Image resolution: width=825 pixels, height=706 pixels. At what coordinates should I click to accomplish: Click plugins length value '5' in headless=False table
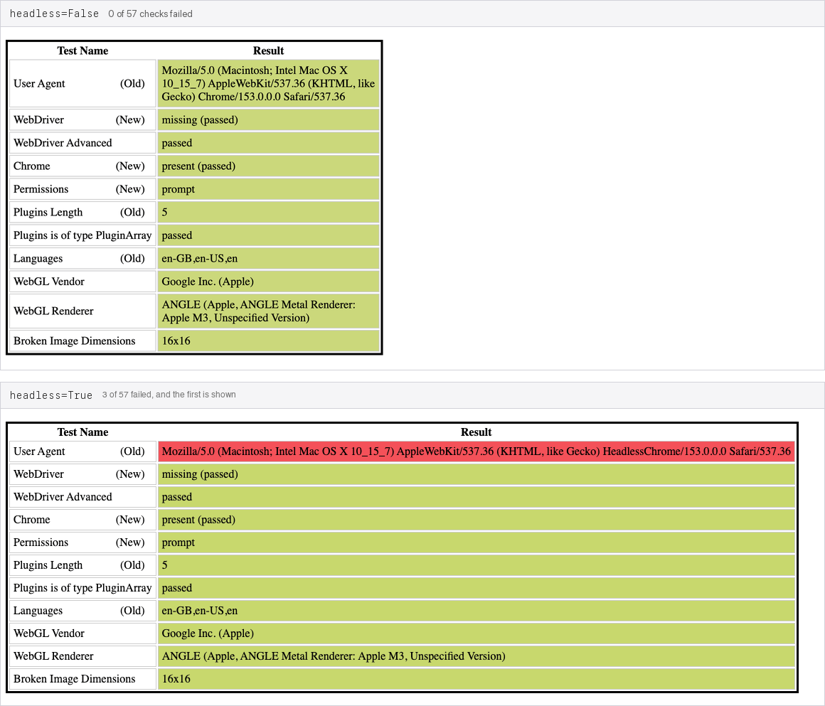268,213
